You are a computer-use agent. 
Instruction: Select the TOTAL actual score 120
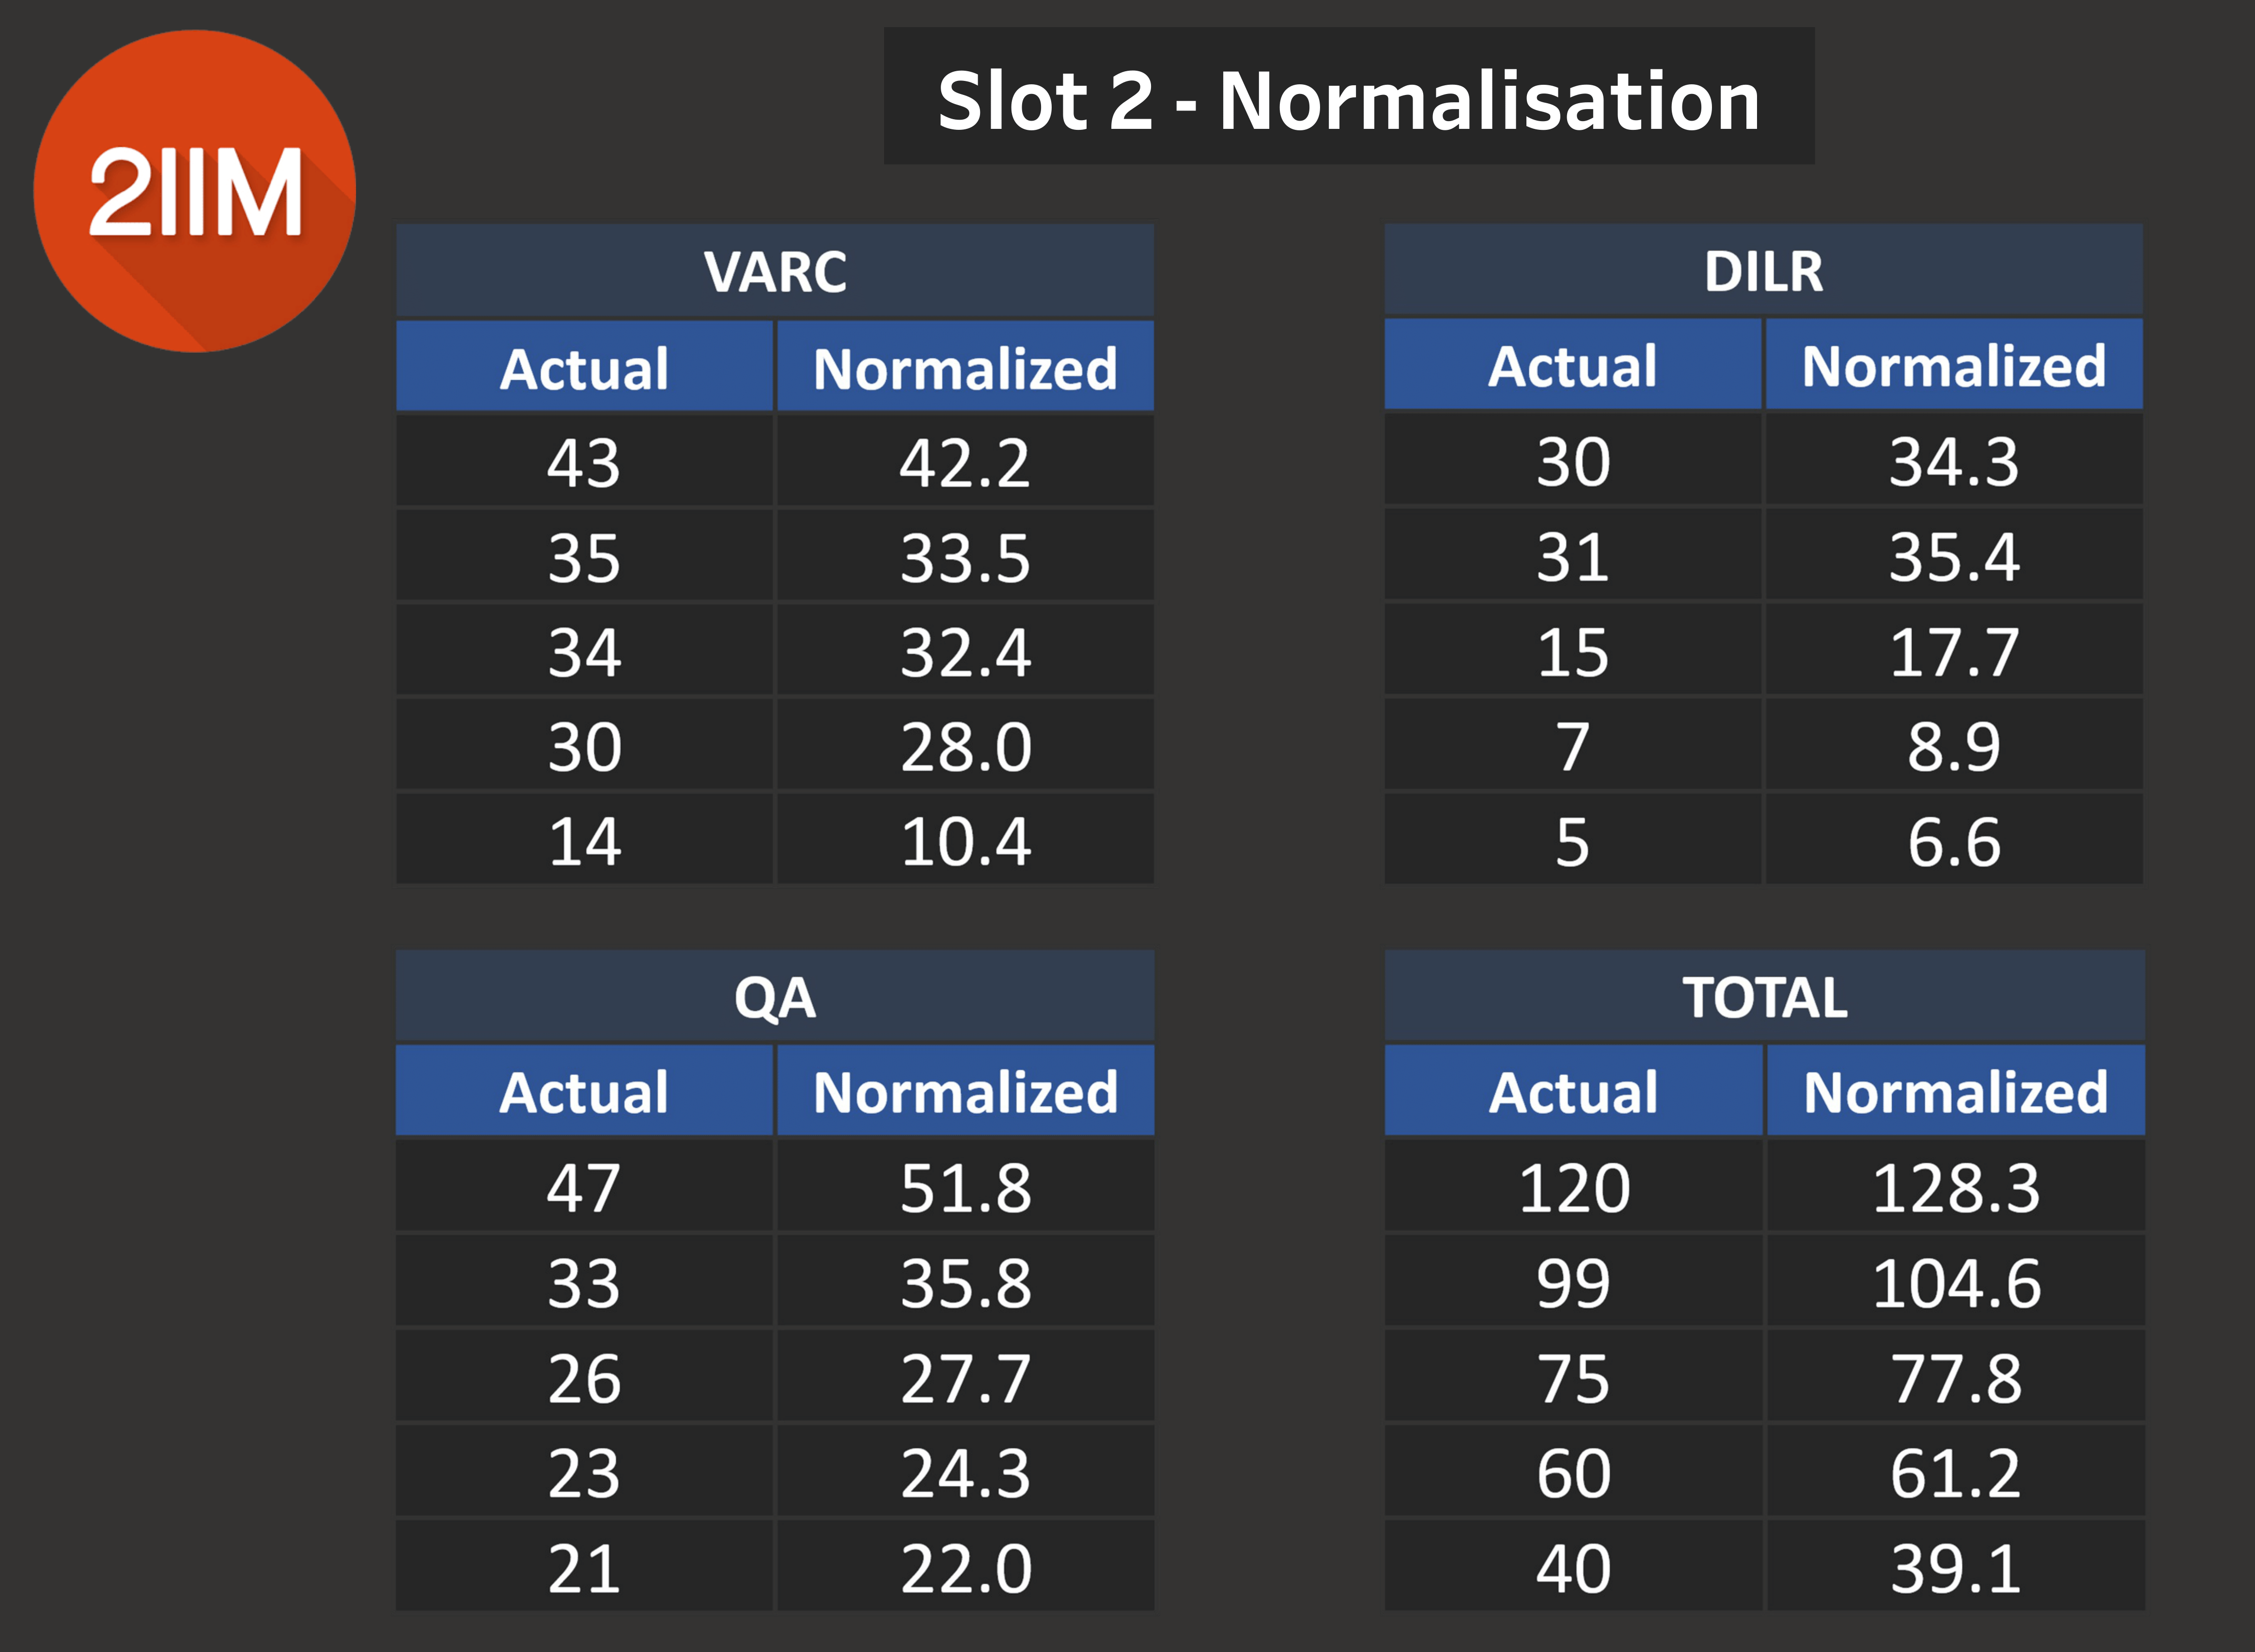click(1573, 1187)
